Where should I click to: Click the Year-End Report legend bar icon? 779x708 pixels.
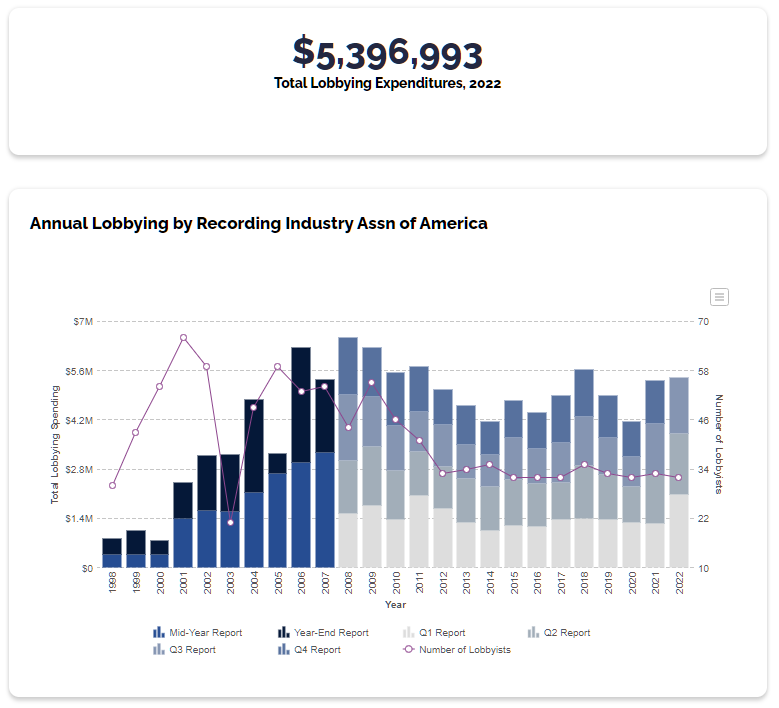pos(283,632)
